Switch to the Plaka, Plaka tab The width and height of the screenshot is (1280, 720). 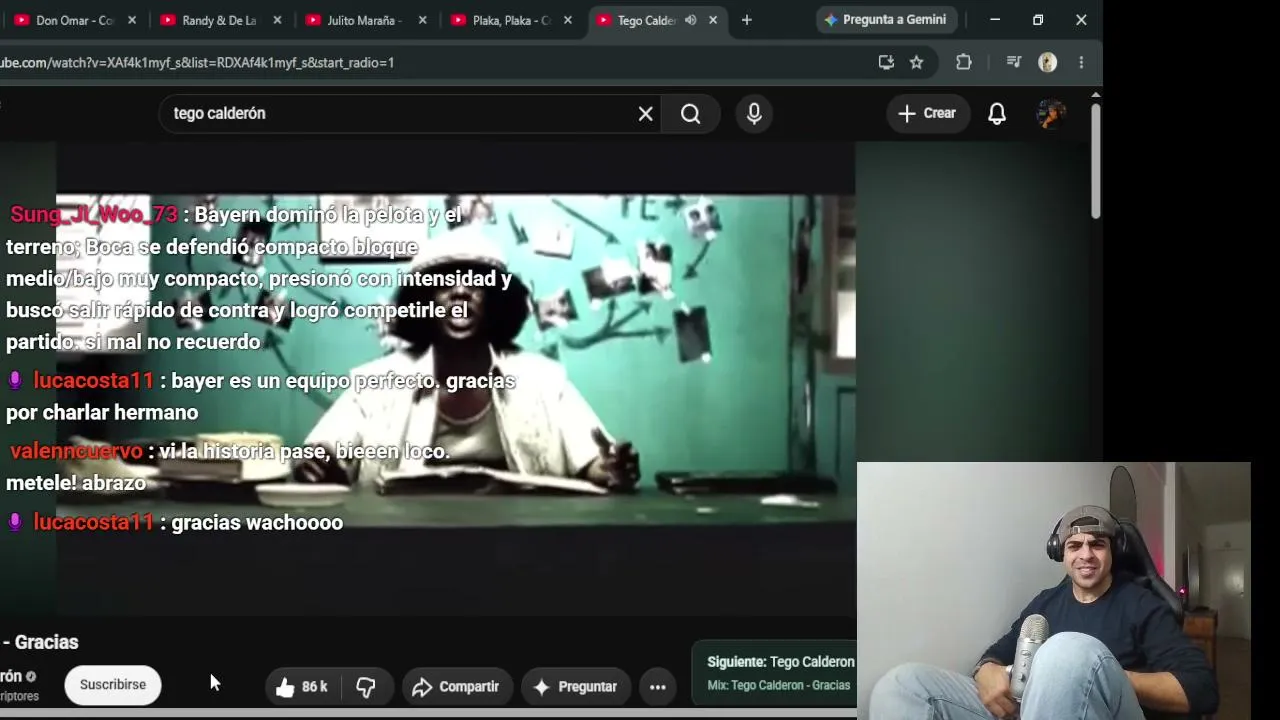tap(509, 20)
